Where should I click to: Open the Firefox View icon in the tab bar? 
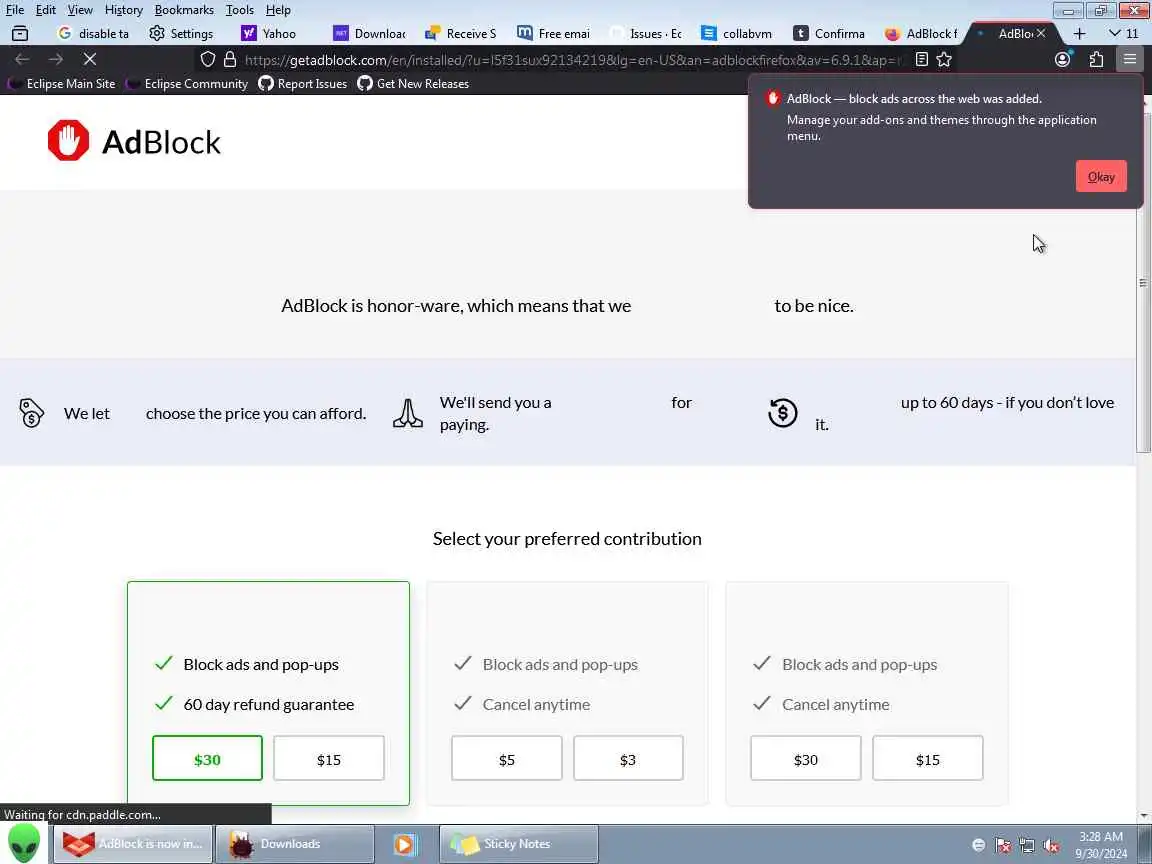(20, 33)
